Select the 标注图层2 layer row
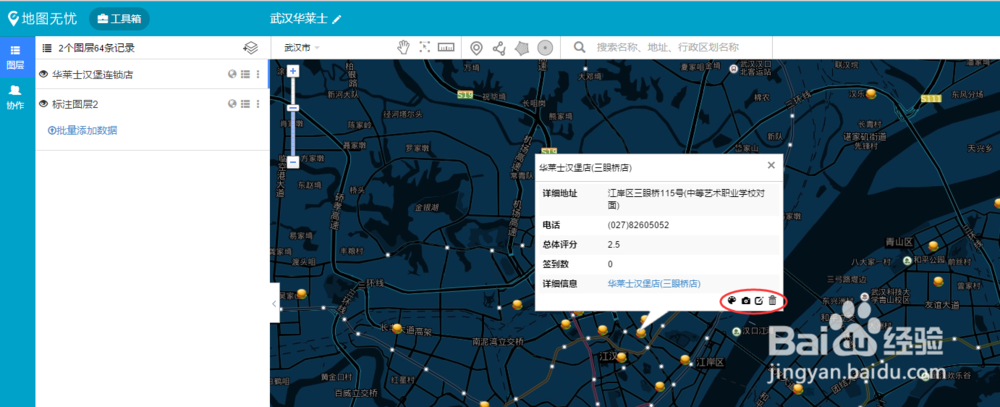1000x407 pixels. [152, 104]
